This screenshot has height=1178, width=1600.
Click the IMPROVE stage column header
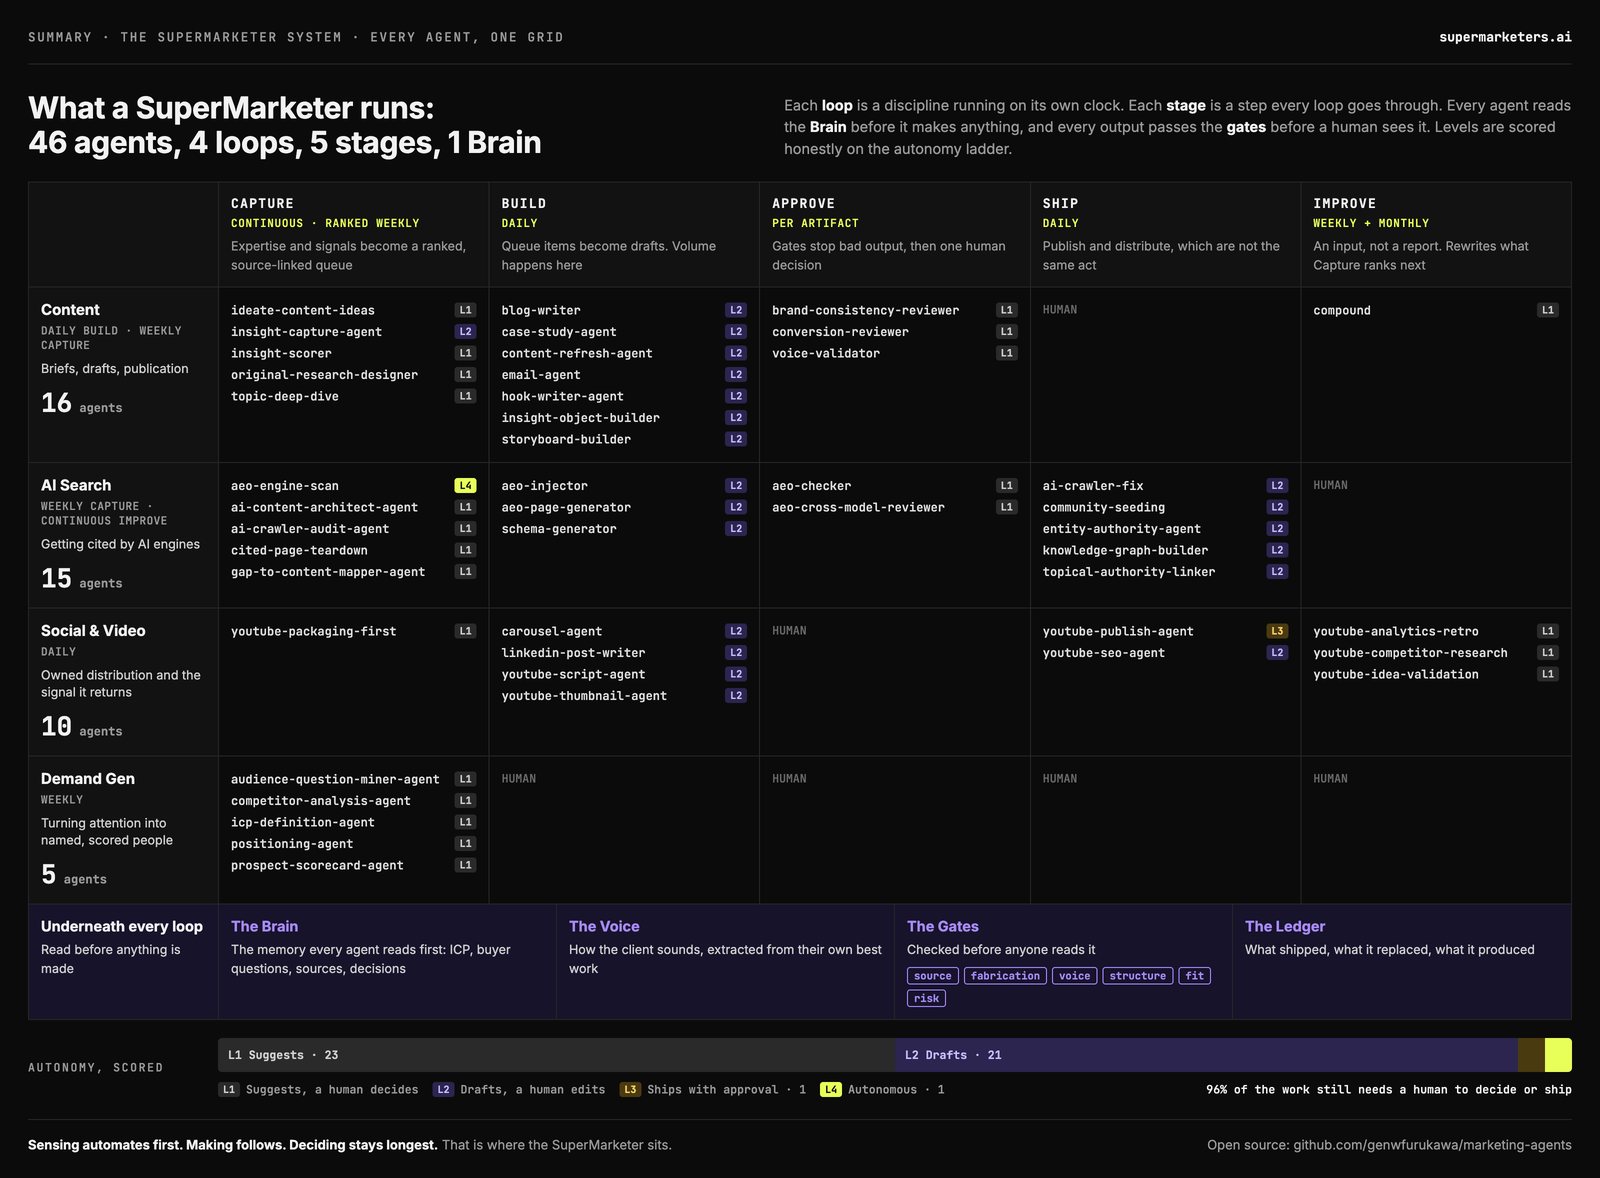click(x=1344, y=203)
